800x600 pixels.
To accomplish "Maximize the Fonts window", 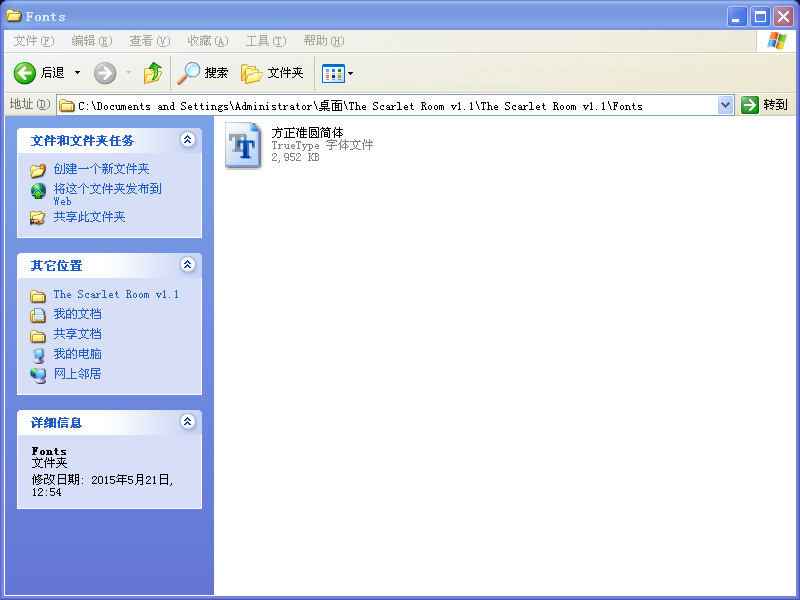I will click(760, 17).
